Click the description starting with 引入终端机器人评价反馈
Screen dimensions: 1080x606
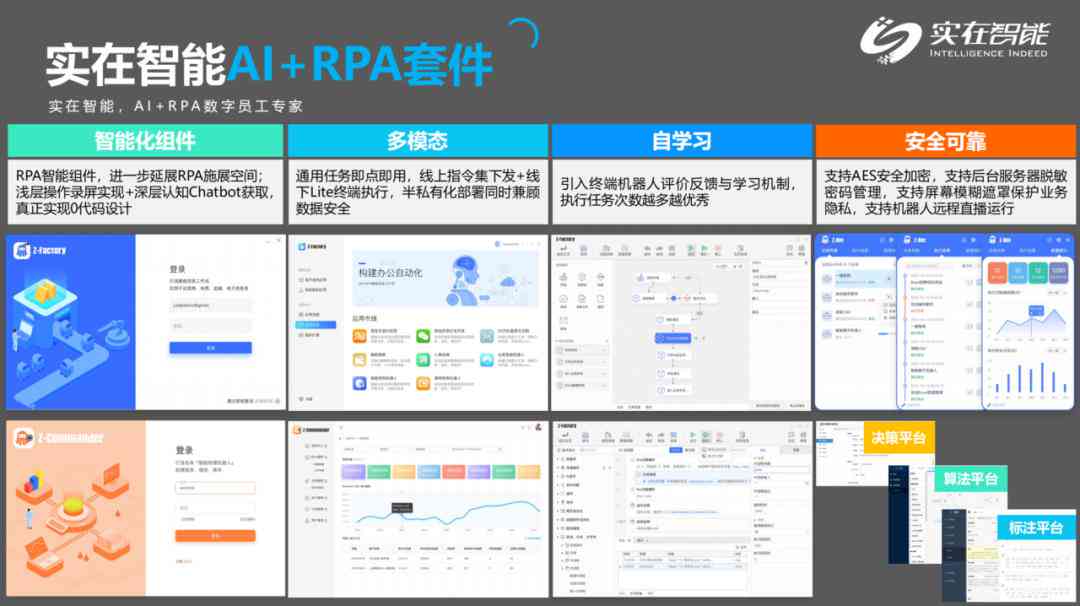click(678, 191)
